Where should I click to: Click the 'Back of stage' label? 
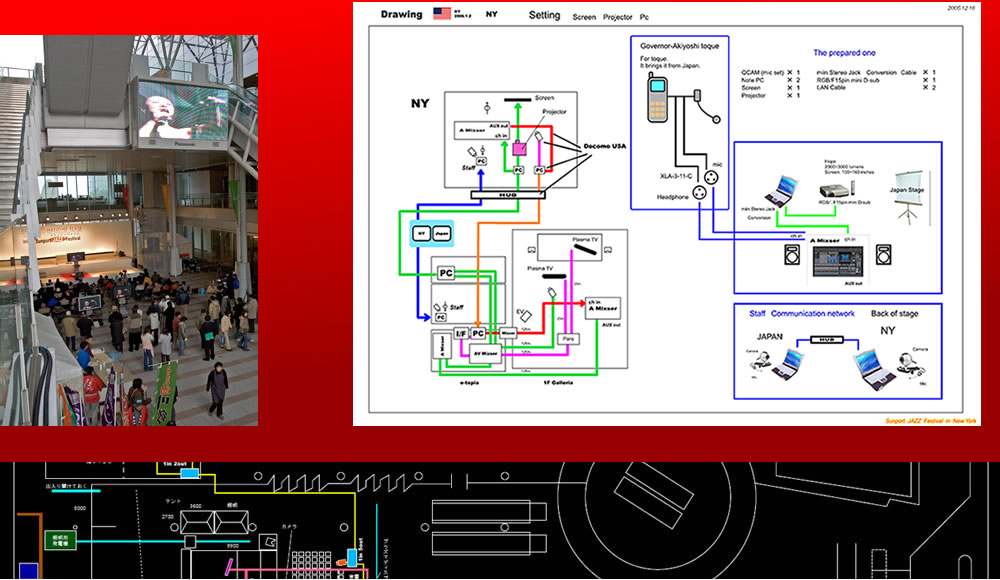click(895, 313)
